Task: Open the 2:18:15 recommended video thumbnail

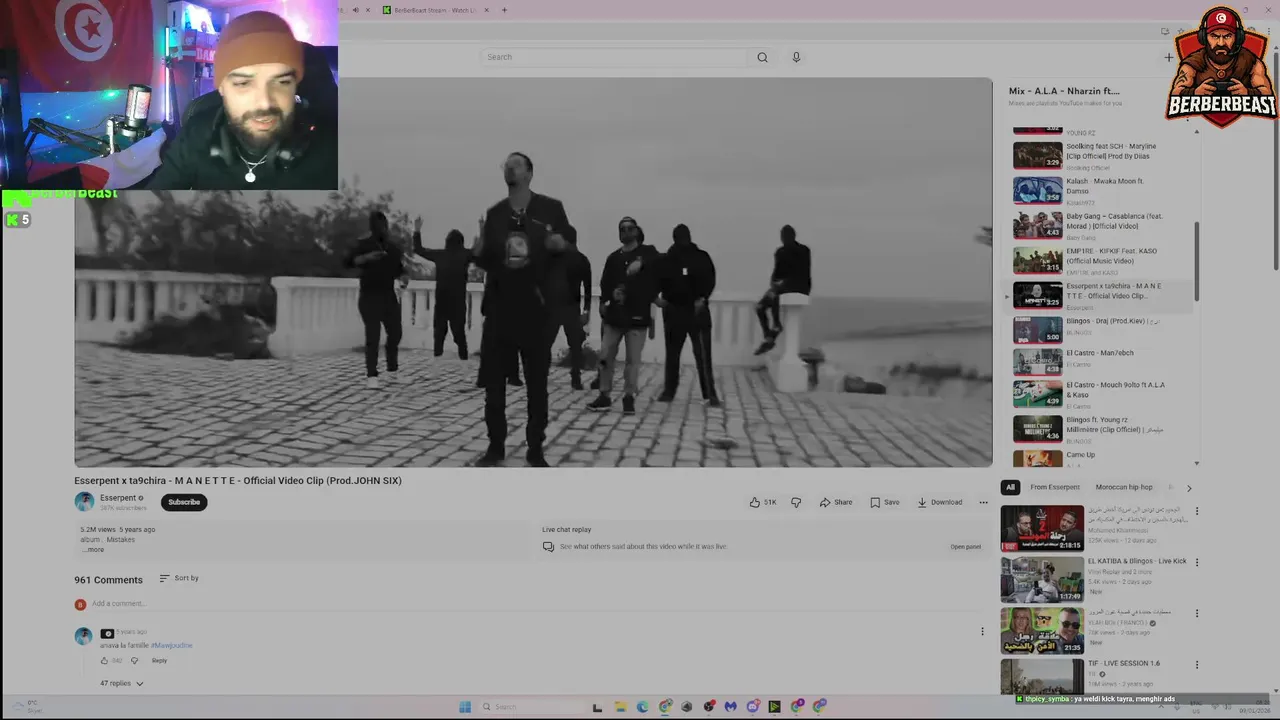Action: pos(1042,528)
